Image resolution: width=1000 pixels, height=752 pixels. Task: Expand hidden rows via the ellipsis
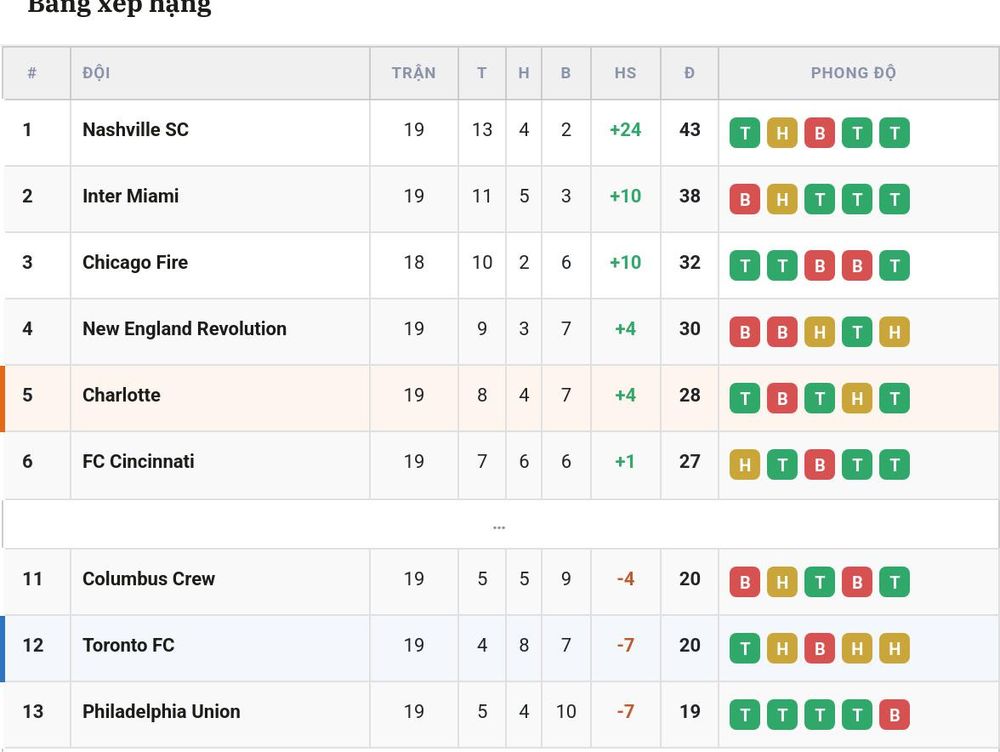[x=499, y=527]
